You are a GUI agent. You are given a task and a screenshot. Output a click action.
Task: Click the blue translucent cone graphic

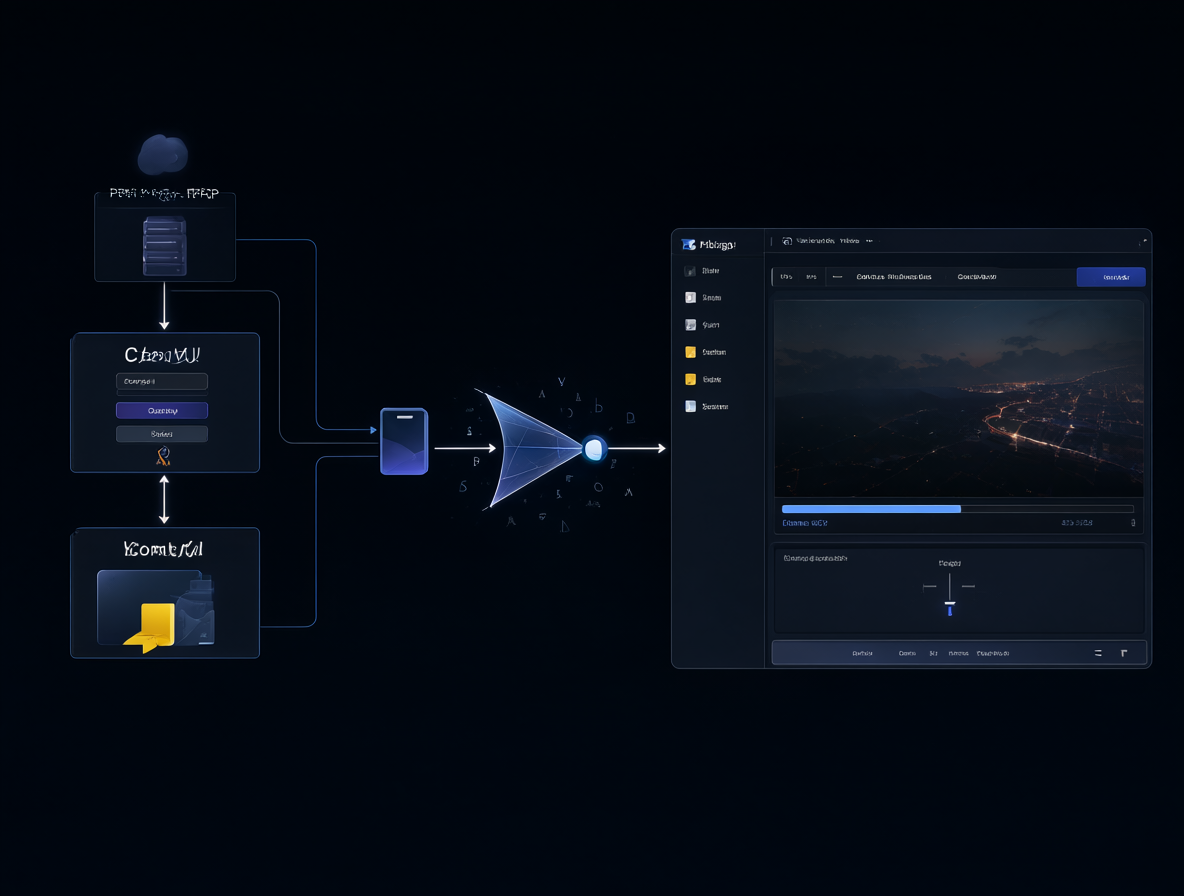click(x=532, y=448)
